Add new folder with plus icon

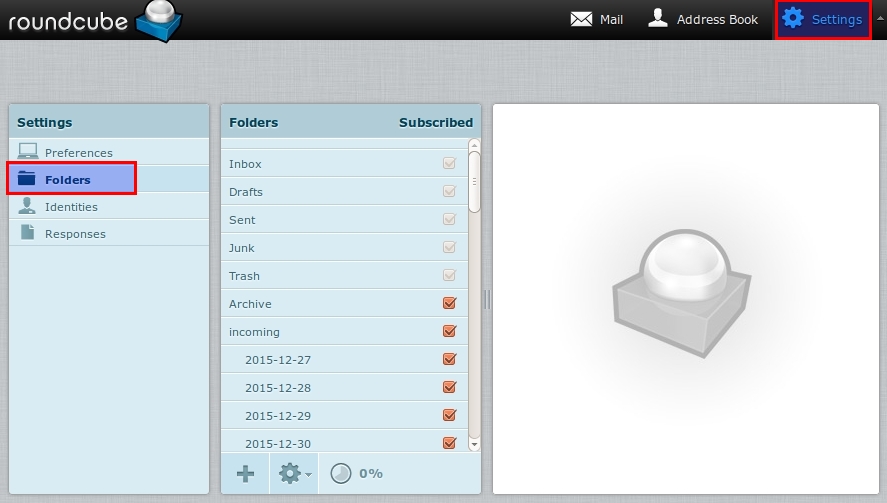[245, 473]
